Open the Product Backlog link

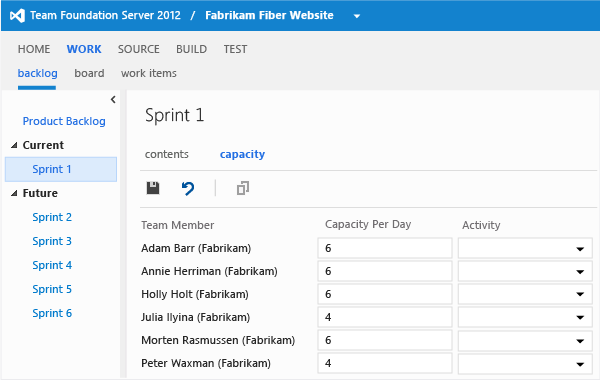tap(64, 121)
